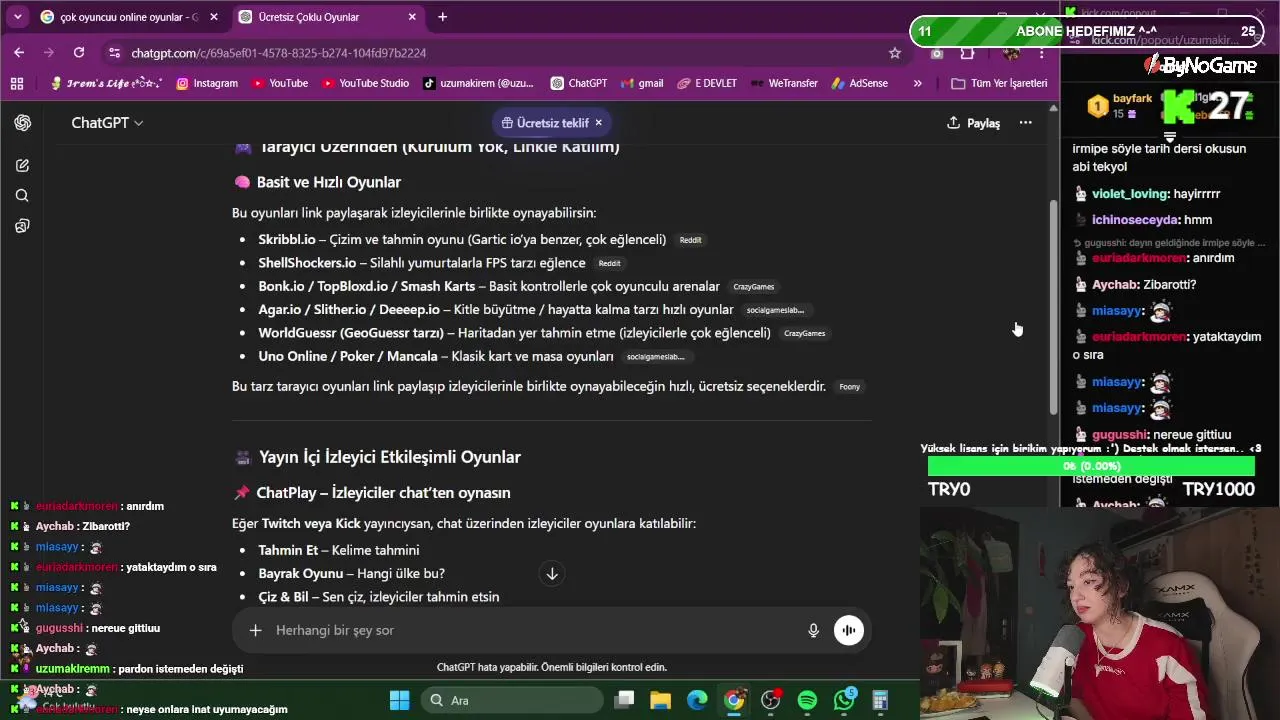Open the WeTransfer bookmark
1280x720 pixels.
pos(783,83)
